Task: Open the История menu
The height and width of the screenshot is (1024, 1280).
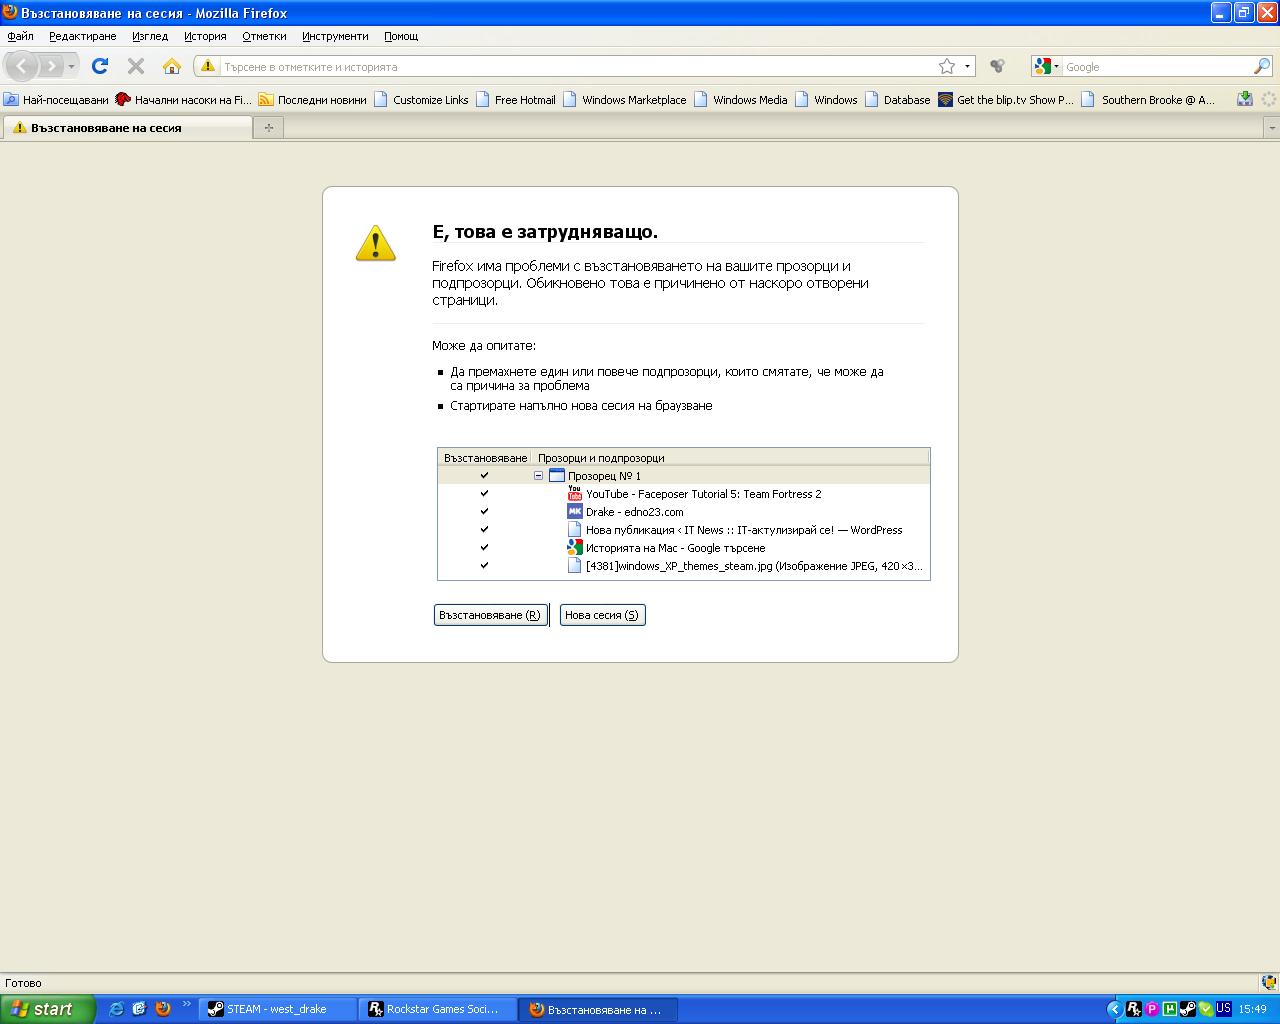Action: 205,36
